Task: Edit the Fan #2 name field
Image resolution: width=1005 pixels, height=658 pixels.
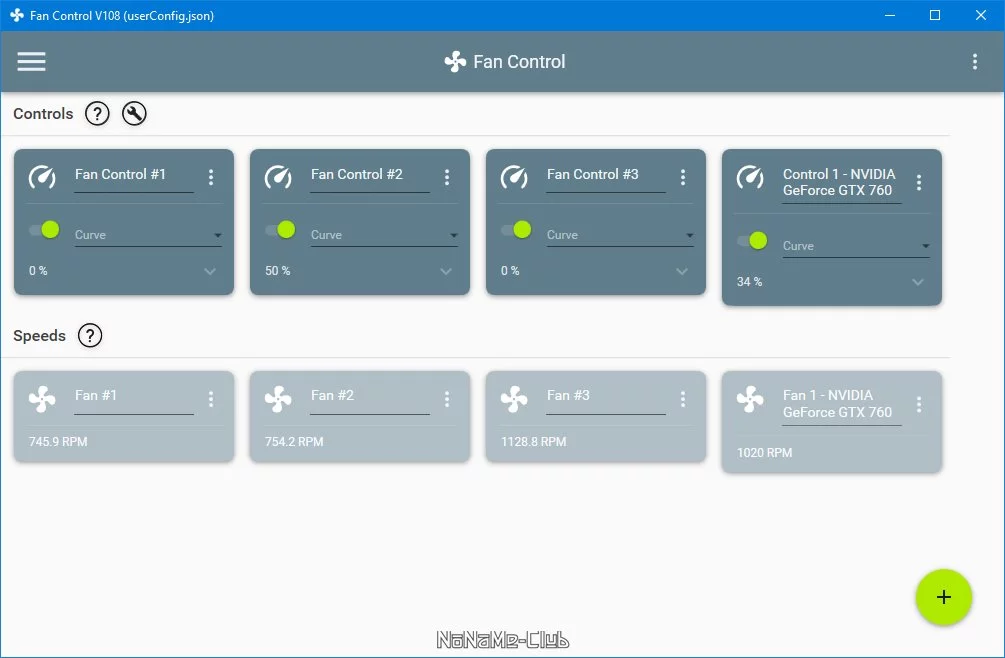Action: click(x=370, y=399)
